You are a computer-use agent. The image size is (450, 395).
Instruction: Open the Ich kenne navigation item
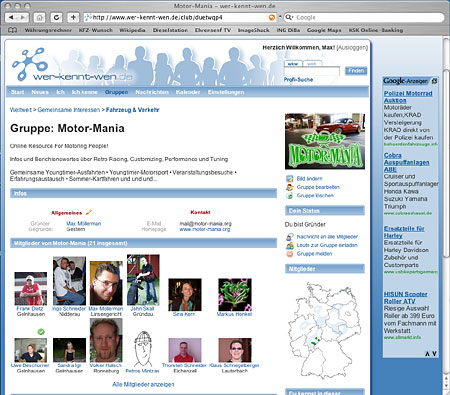coord(85,92)
